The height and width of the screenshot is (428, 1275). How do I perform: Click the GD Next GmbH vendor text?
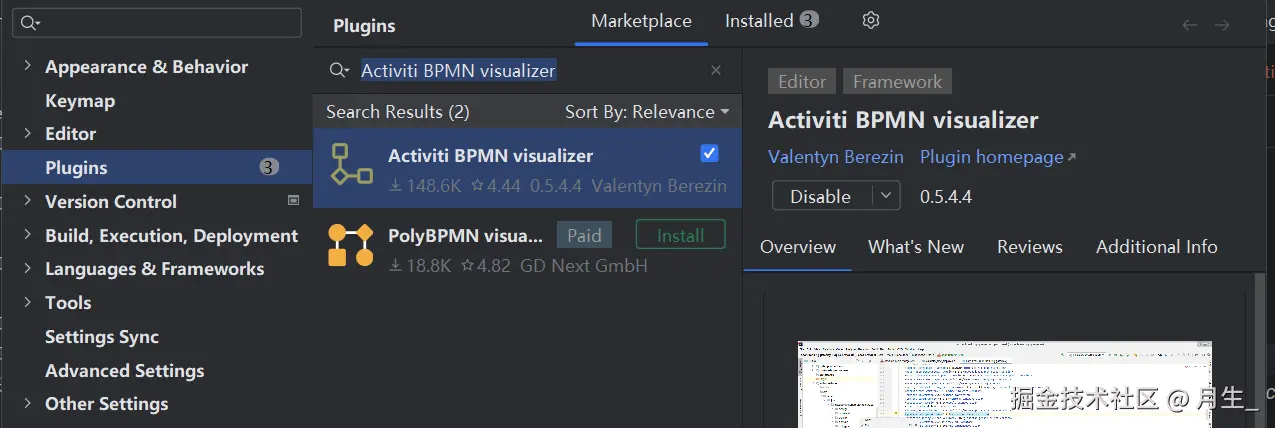[584, 266]
